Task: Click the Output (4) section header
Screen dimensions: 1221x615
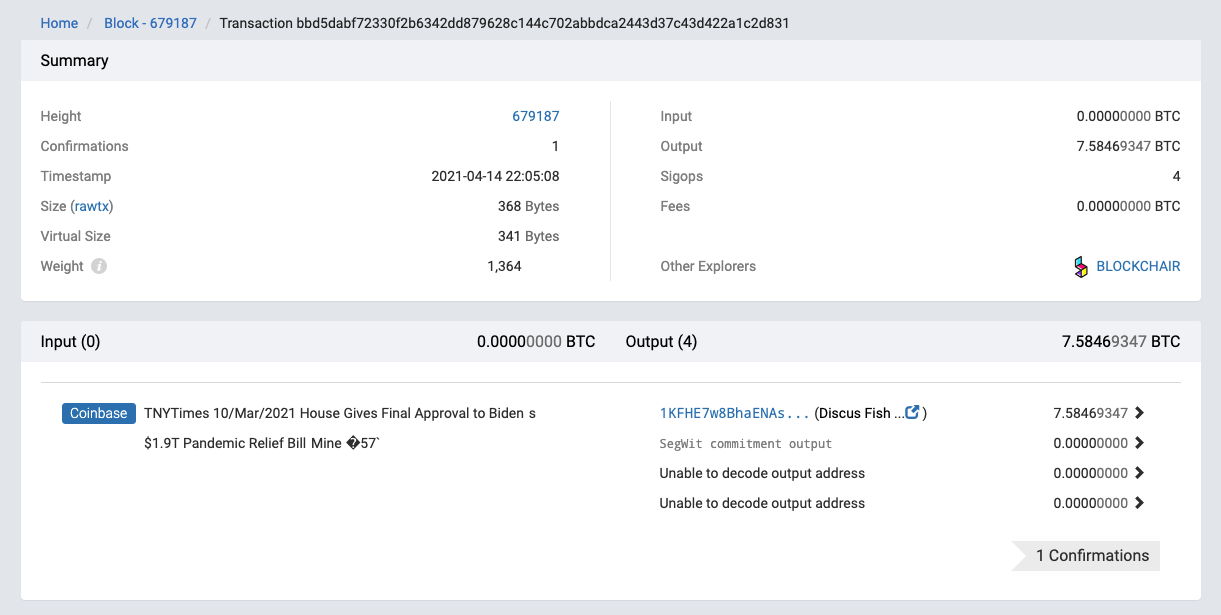Action: pyautogui.click(x=661, y=341)
